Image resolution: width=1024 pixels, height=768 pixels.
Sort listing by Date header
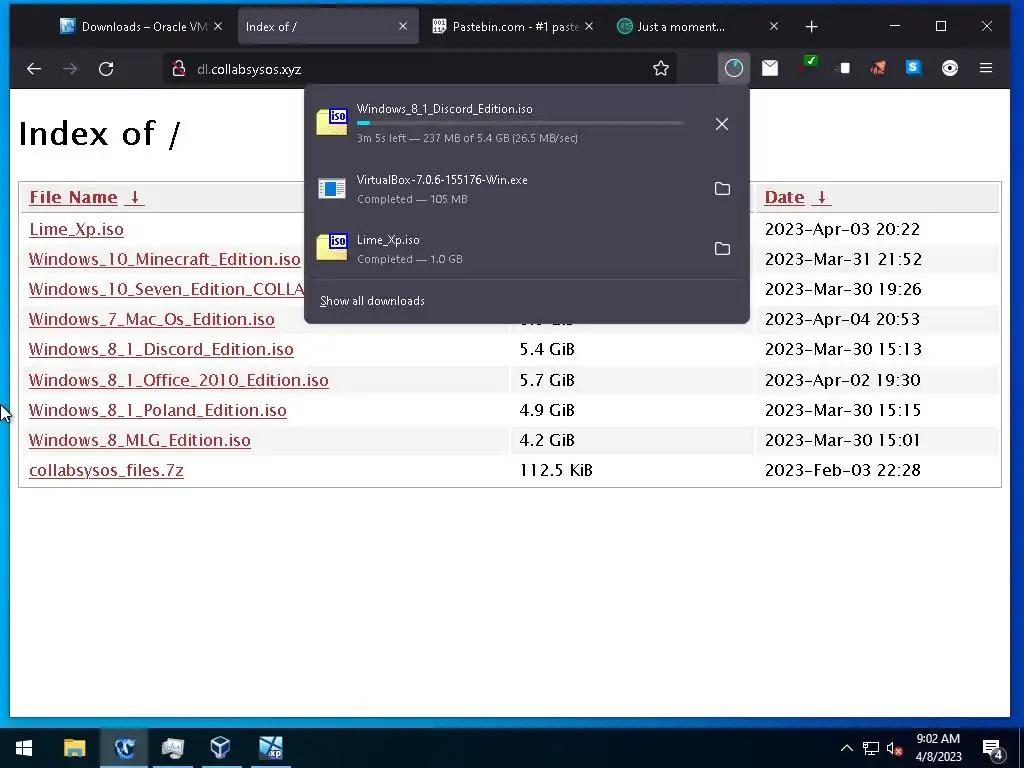[x=784, y=197]
